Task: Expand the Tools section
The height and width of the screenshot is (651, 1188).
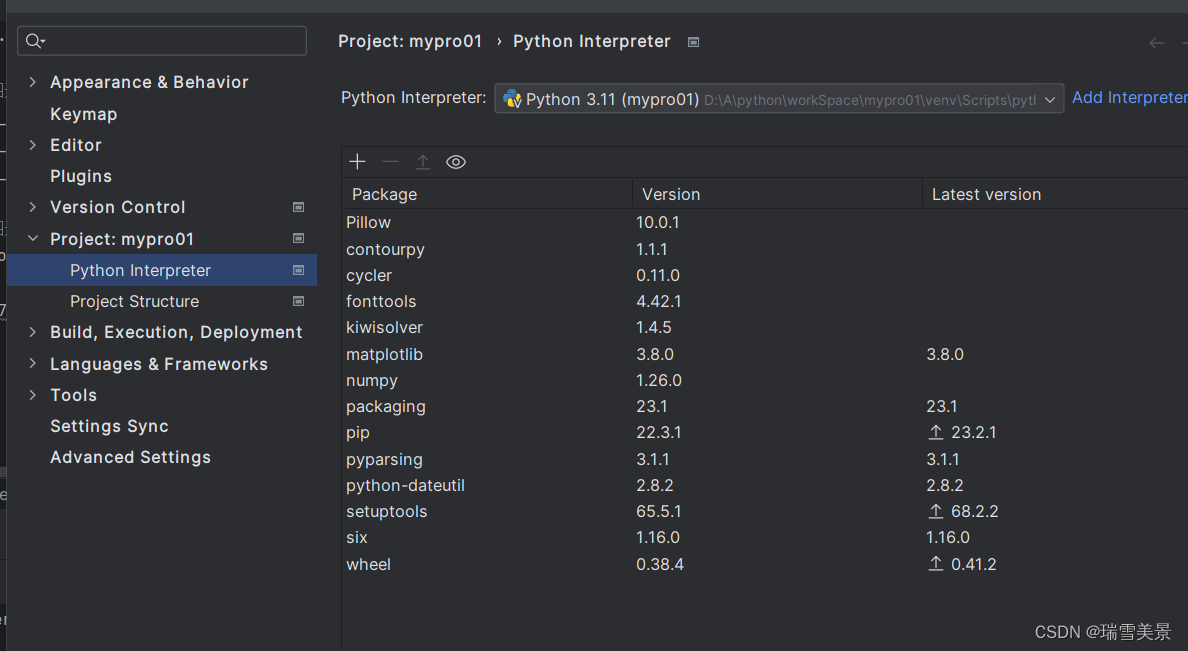Action: coord(33,394)
